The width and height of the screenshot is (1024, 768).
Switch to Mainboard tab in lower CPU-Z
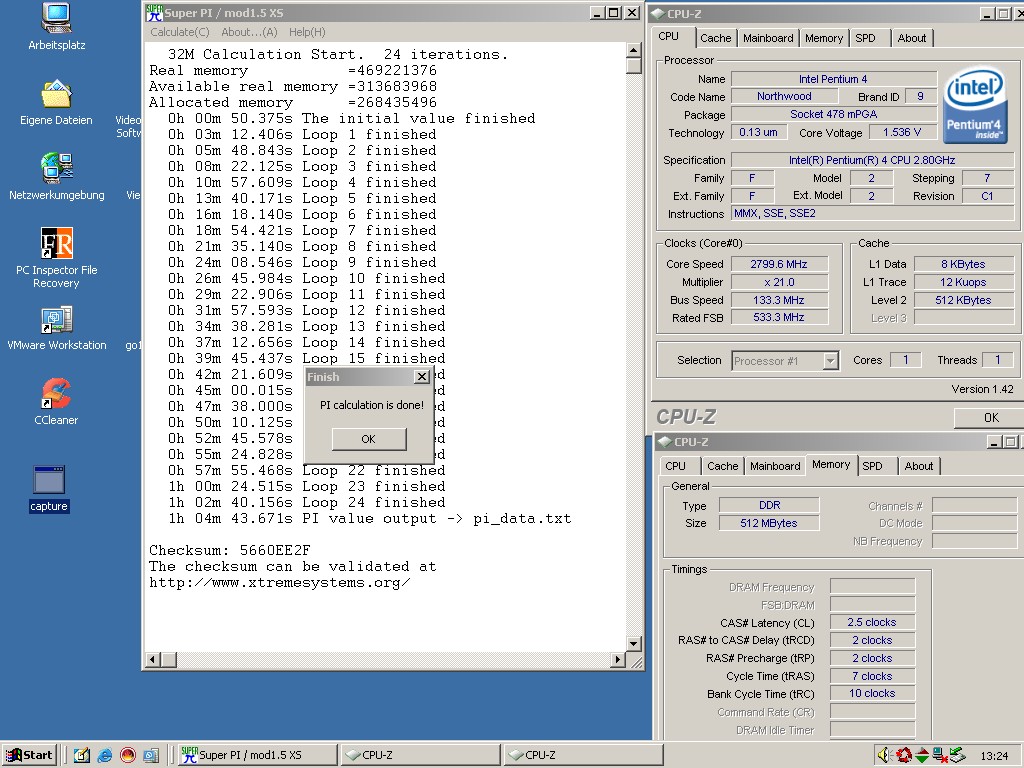pyautogui.click(x=775, y=466)
